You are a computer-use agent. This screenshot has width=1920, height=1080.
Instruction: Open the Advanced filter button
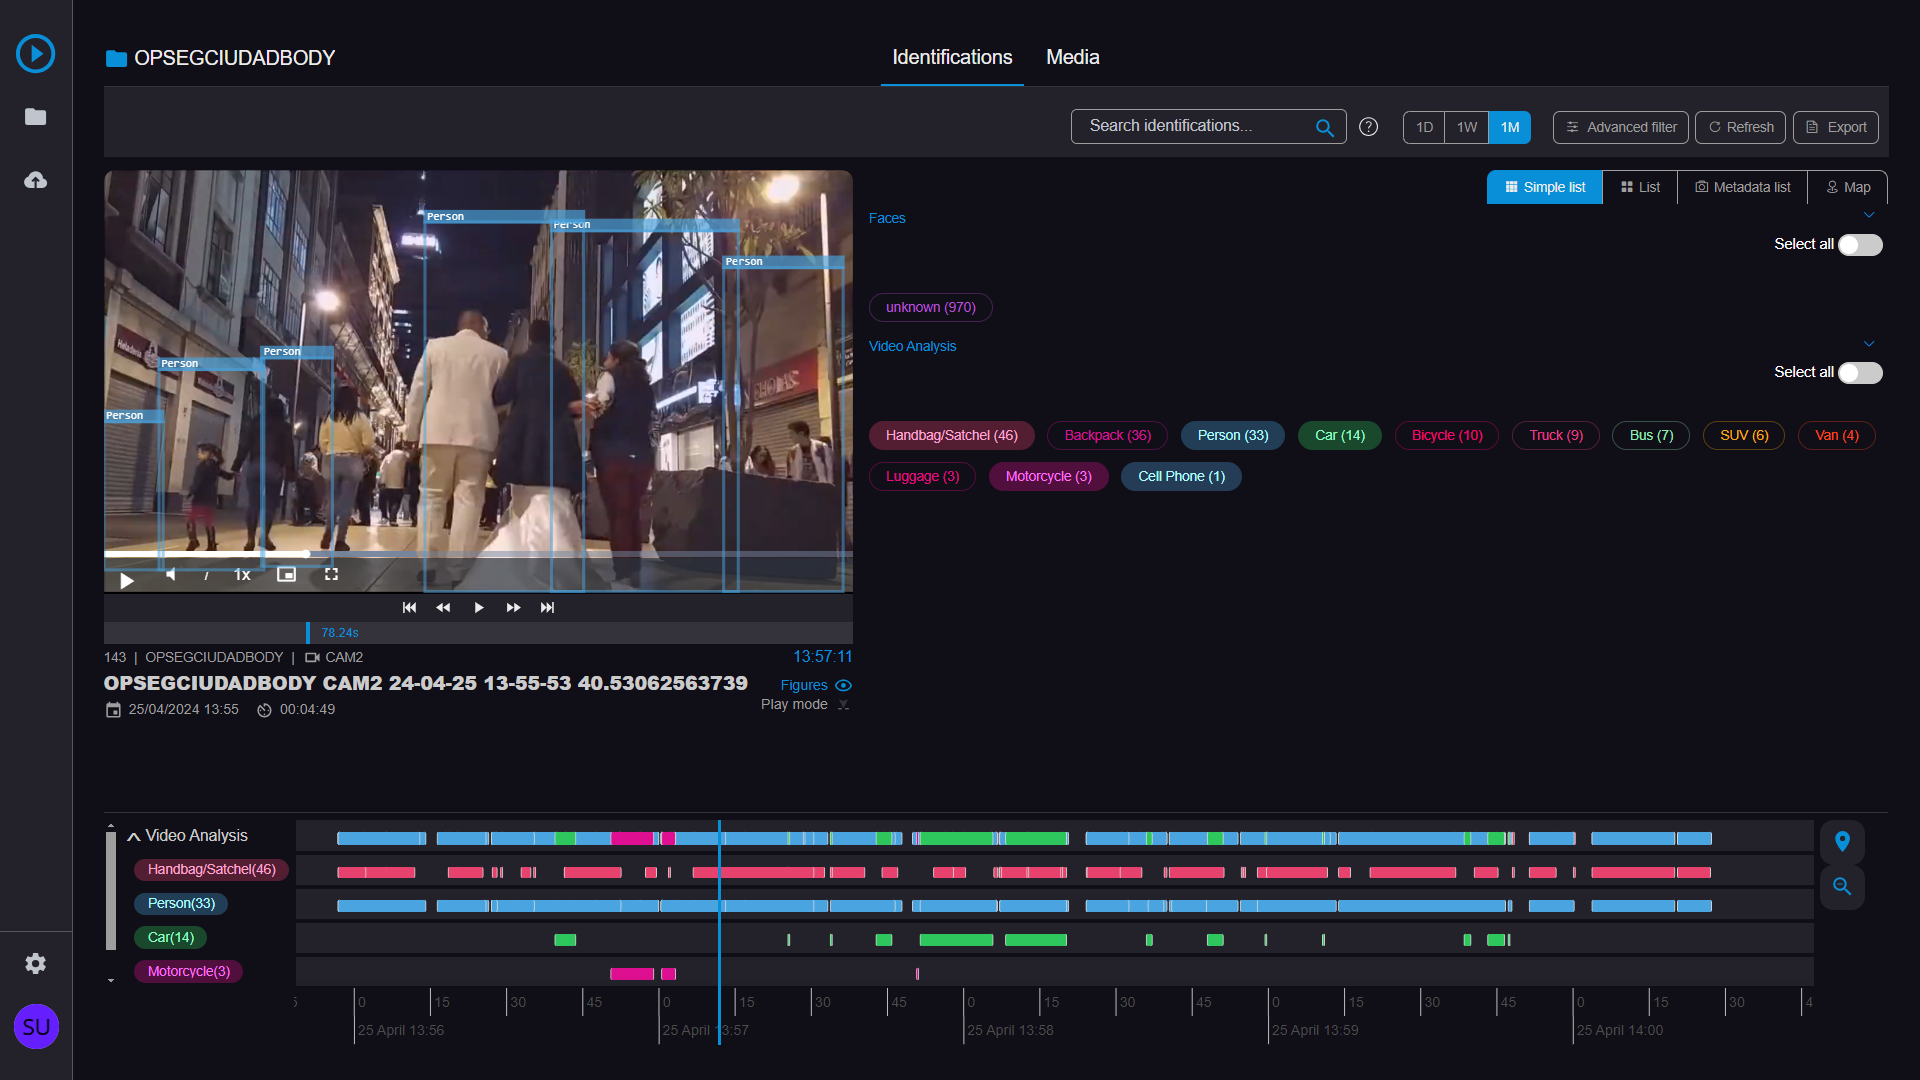tap(1620, 127)
